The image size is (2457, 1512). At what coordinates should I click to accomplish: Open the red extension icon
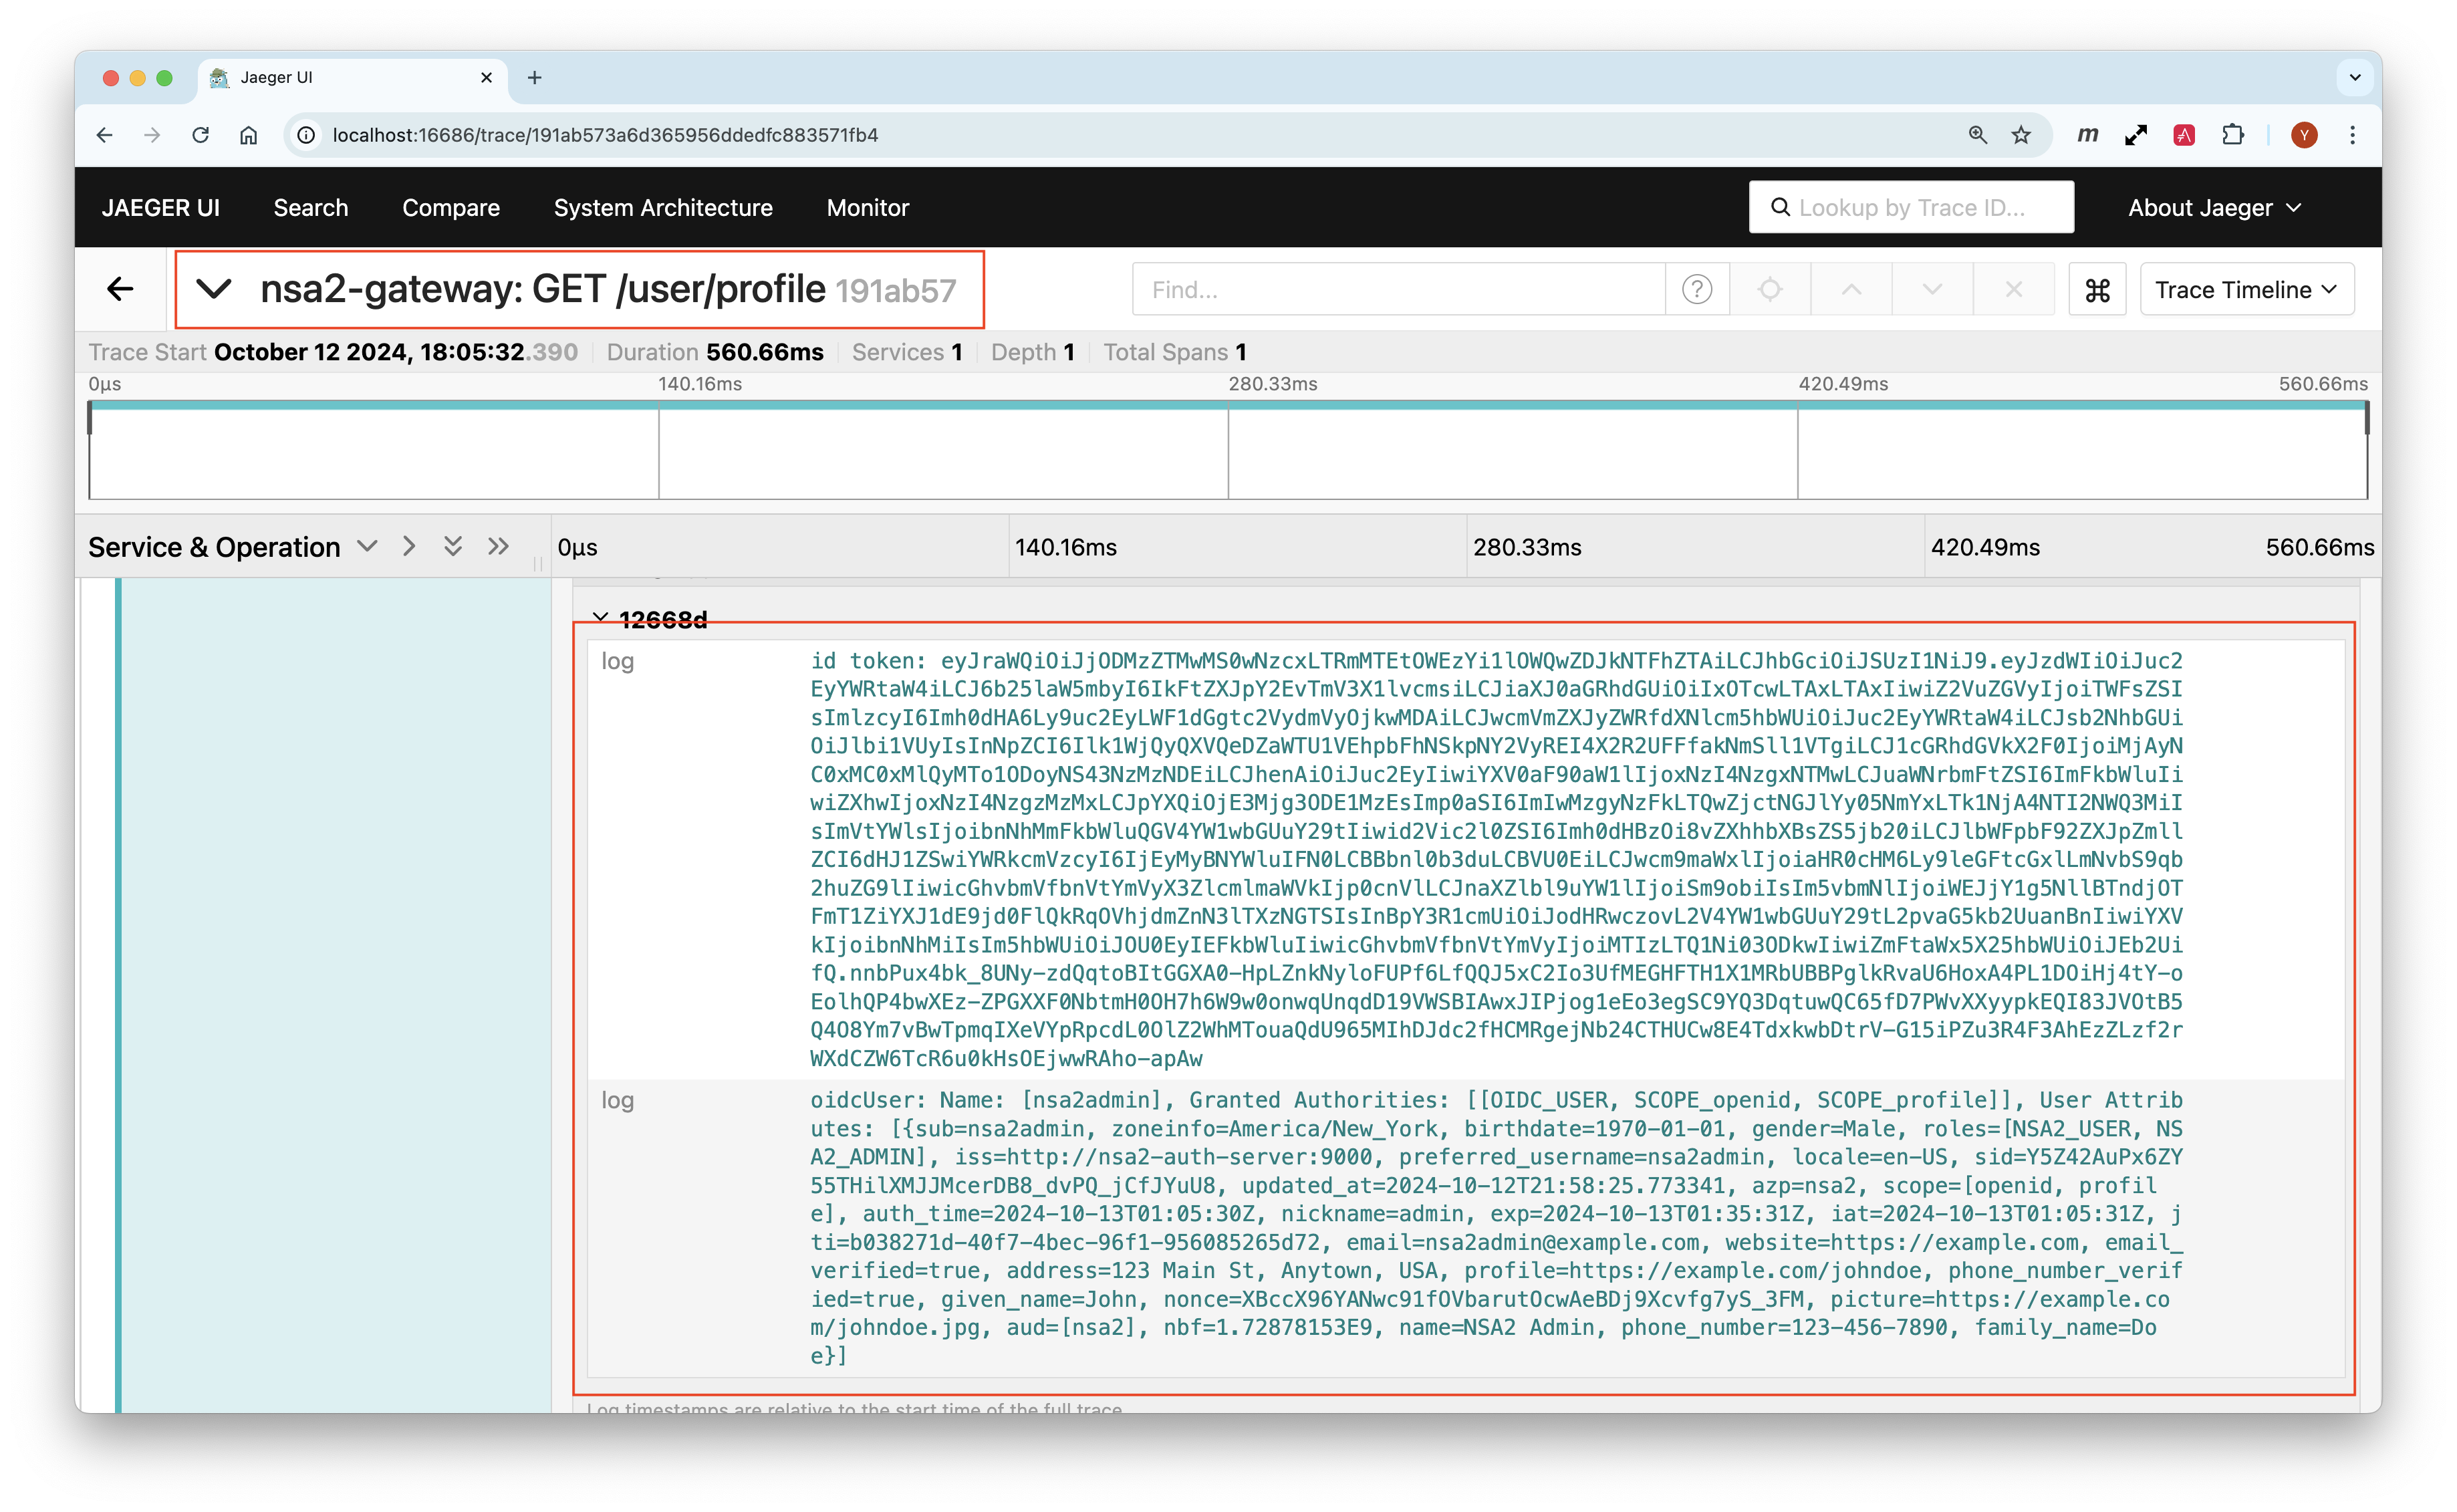(x=2184, y=135)
